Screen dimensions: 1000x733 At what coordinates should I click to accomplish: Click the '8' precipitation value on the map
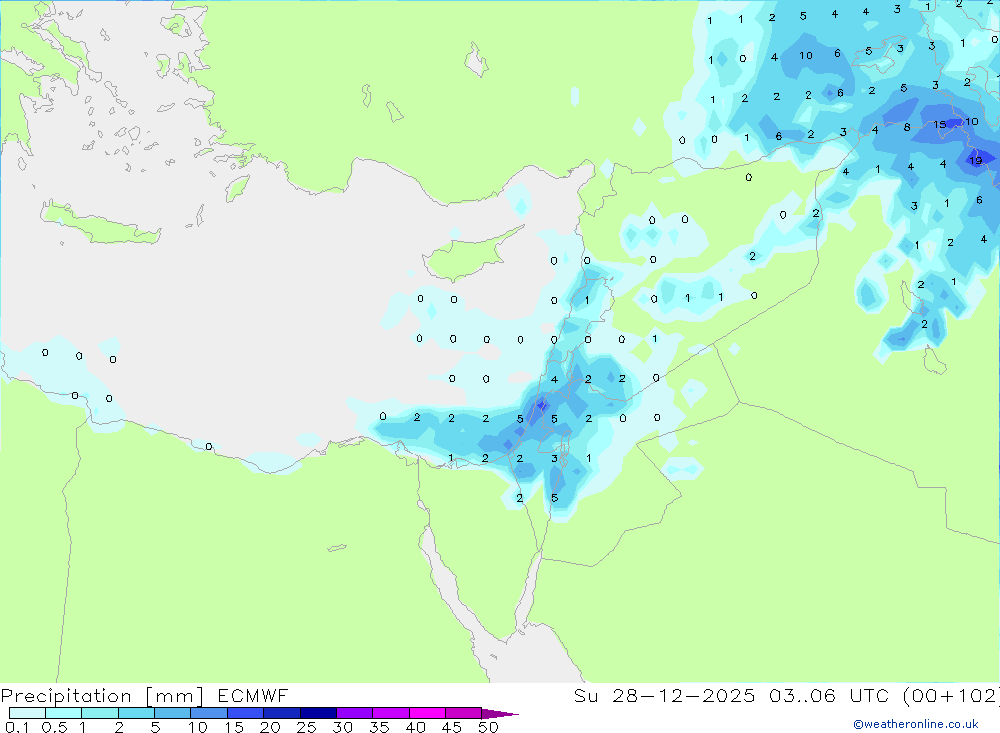coord(907,128)
